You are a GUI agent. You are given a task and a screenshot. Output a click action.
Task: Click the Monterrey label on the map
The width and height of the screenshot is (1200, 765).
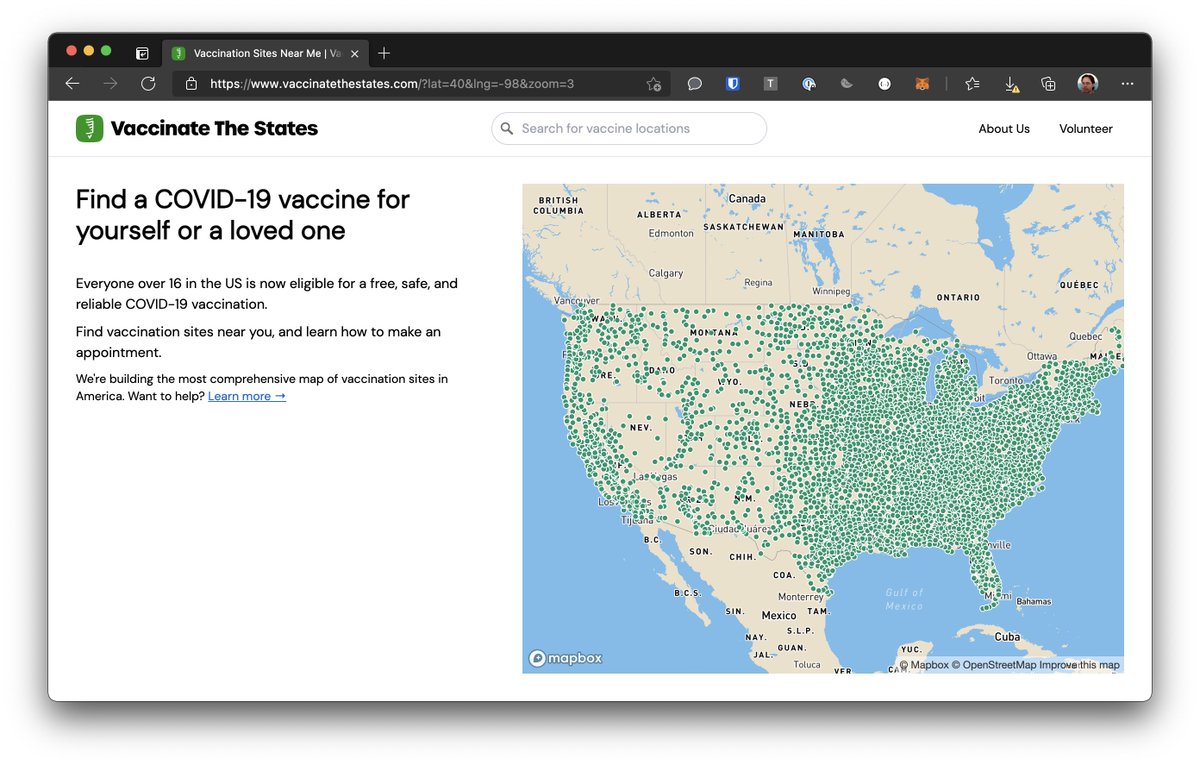(801, 597)
